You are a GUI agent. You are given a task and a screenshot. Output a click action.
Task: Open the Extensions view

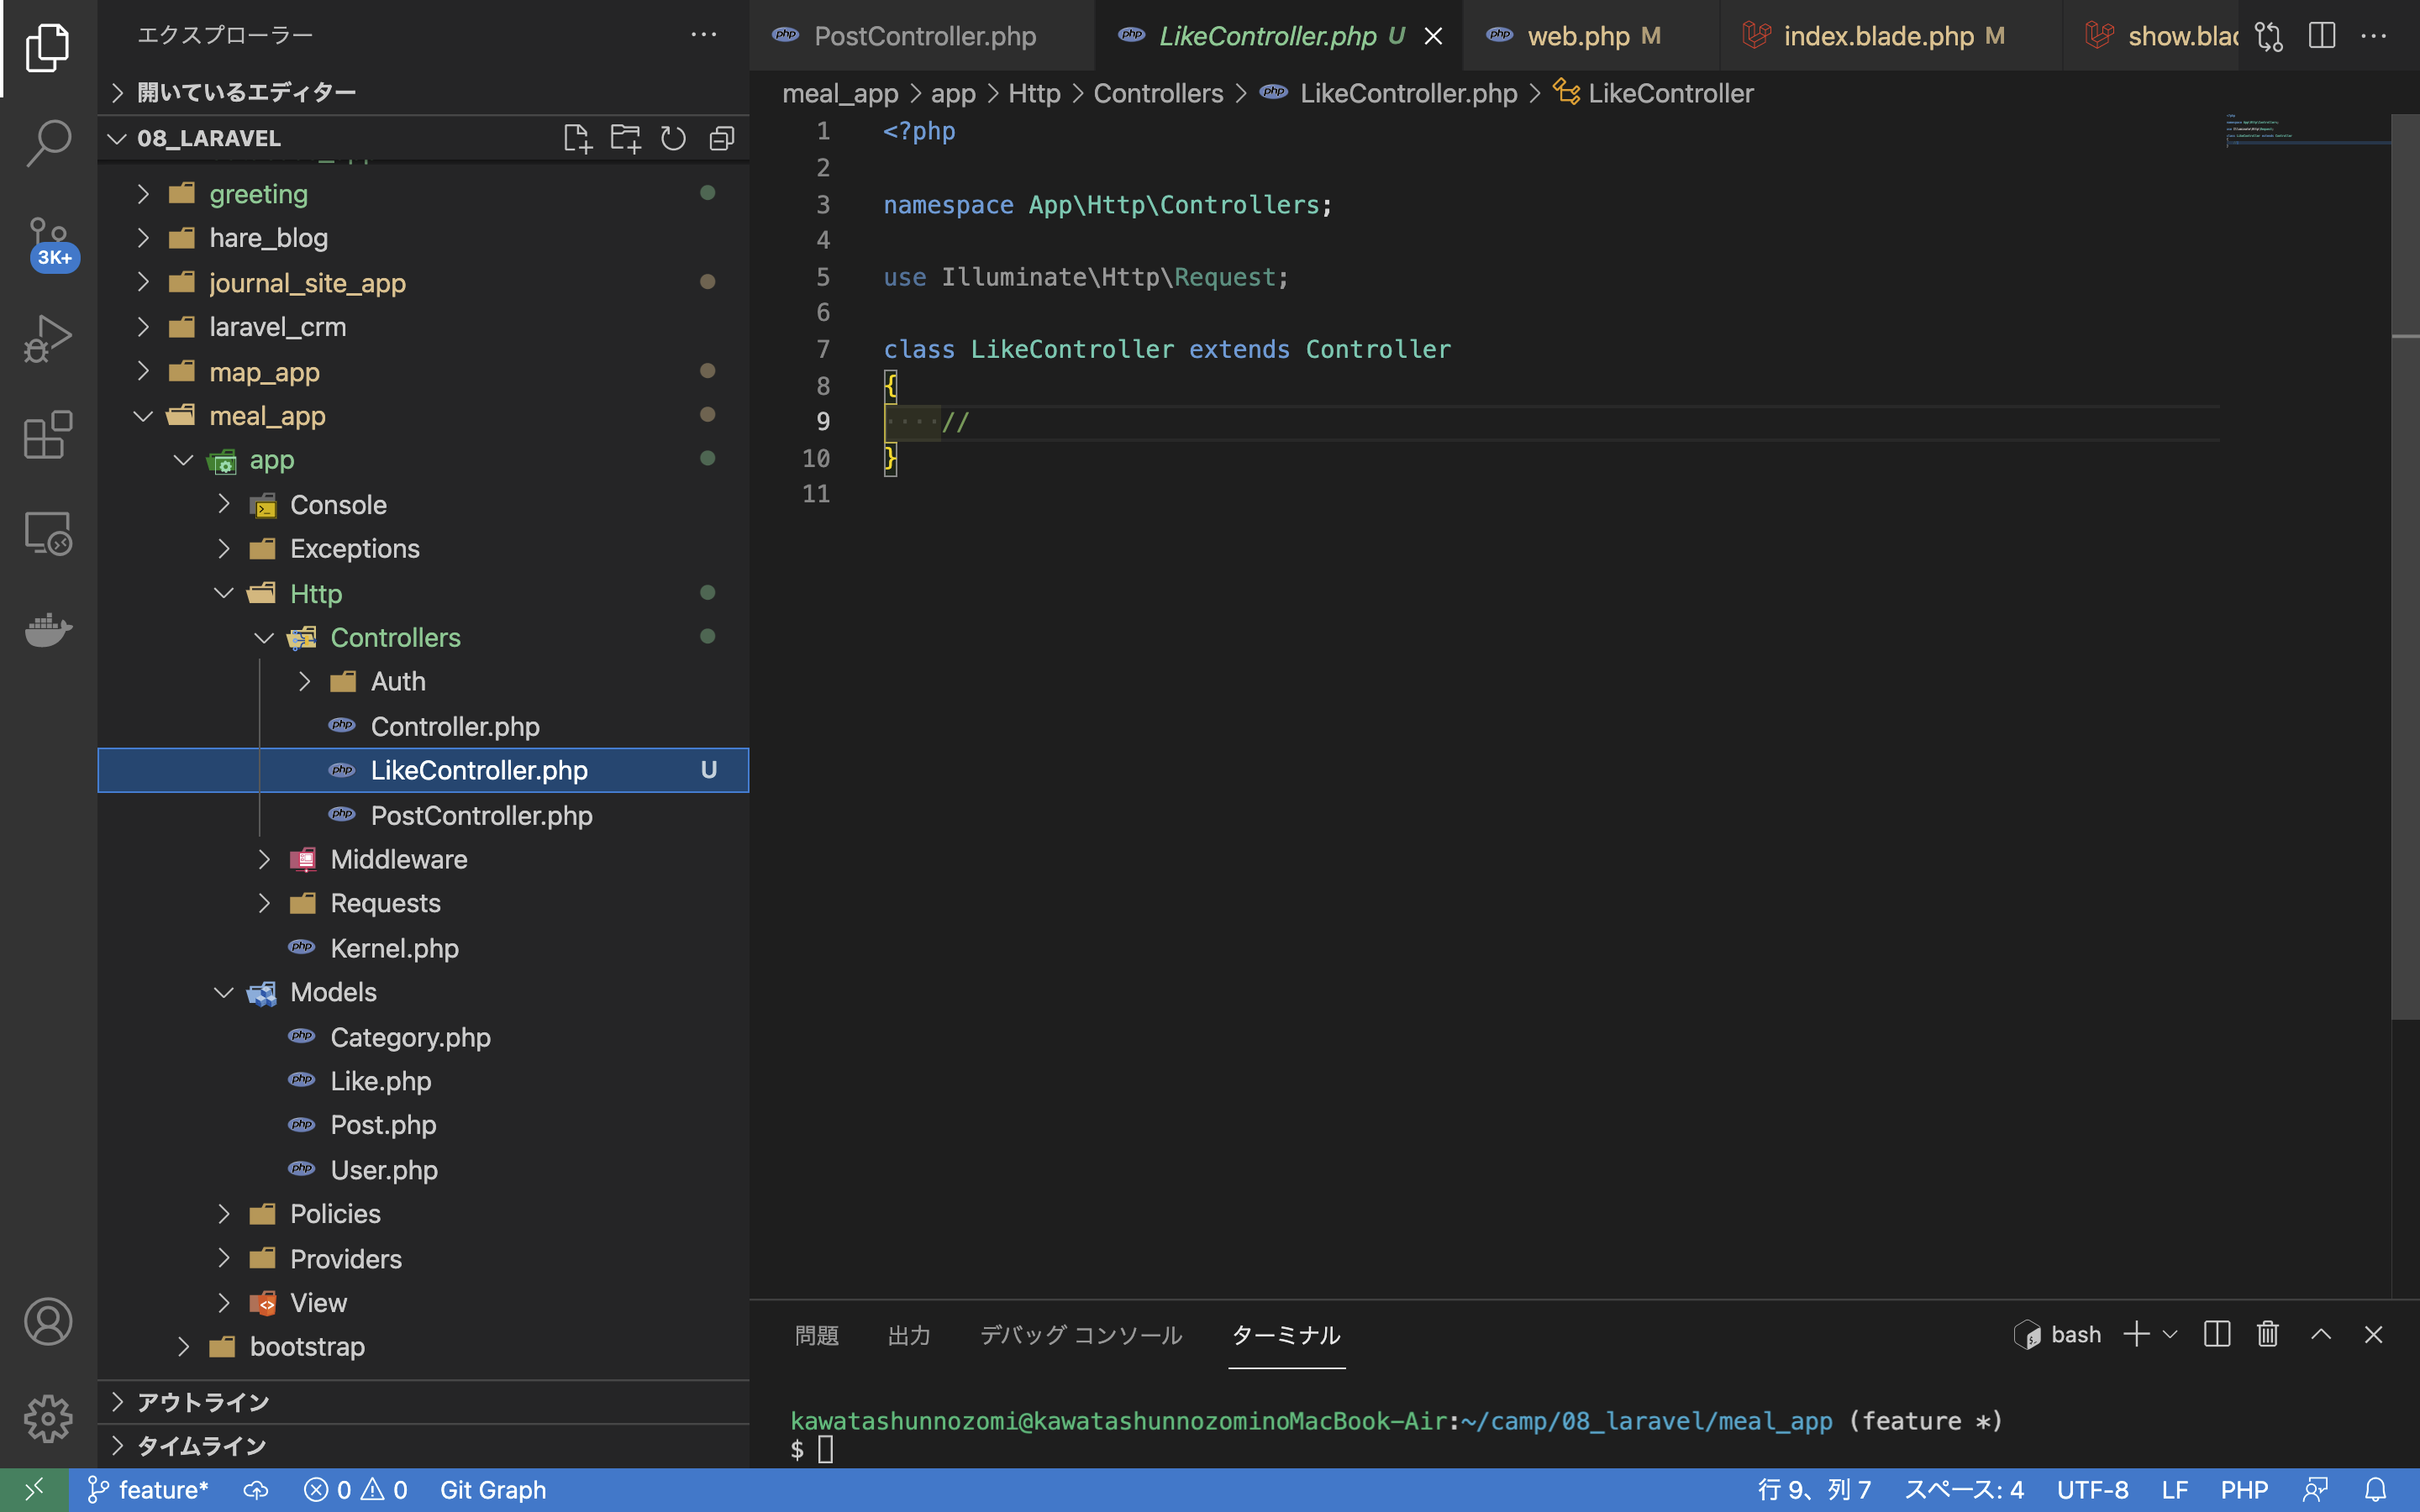48,436
